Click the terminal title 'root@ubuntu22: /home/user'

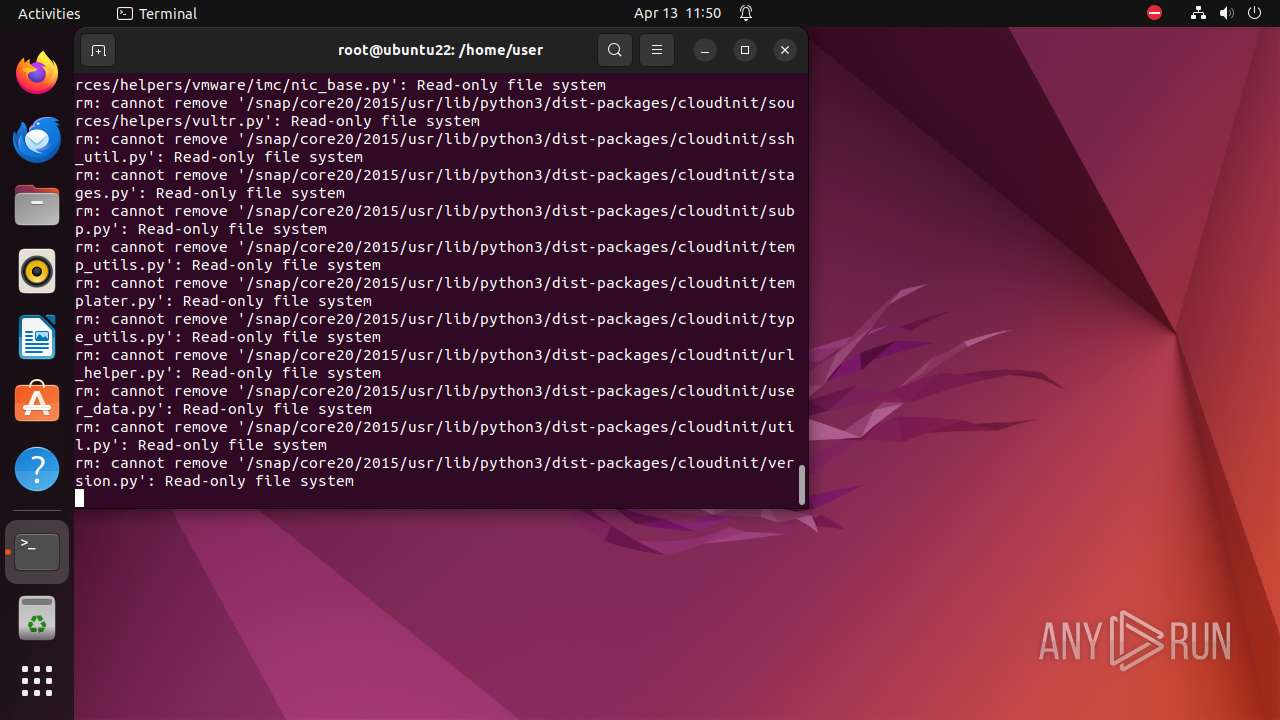pyautogui.click(x=441, y=50)
